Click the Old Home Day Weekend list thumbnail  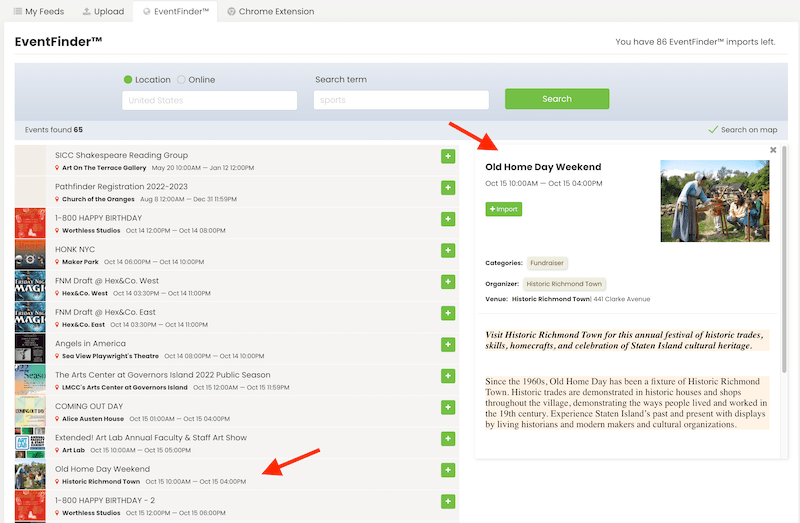(30, 474)
